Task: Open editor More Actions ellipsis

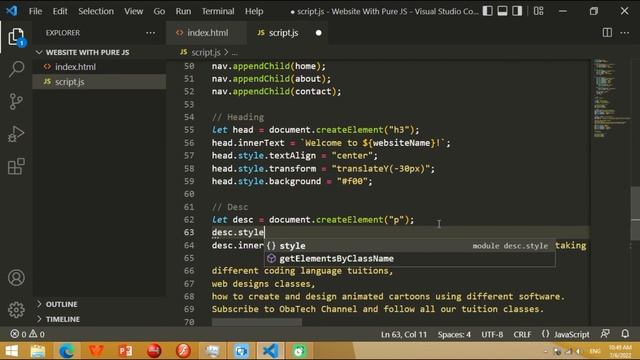Action: coord(624,33)
